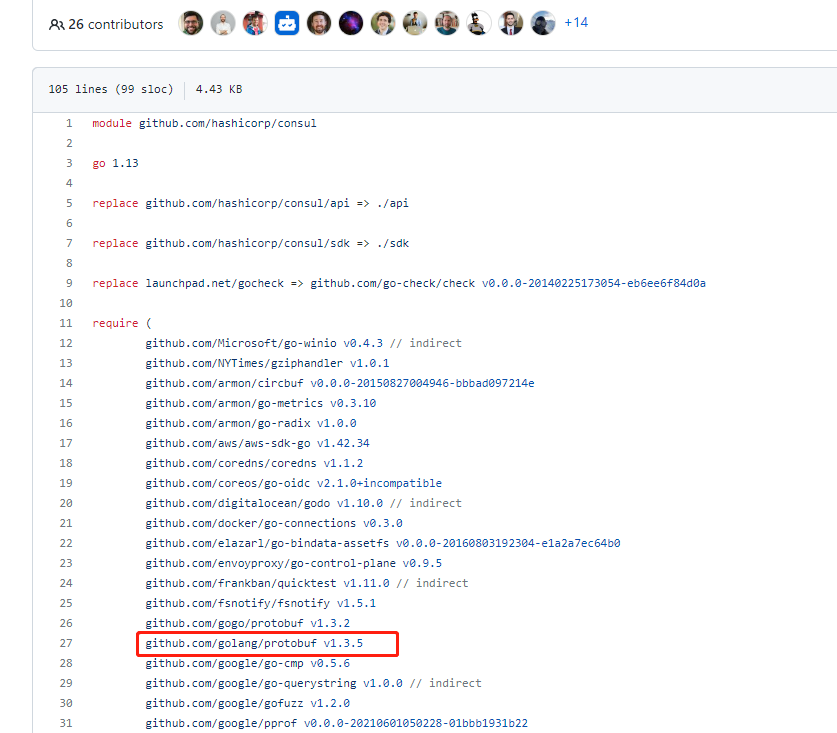Click github.com/gogo/protobuf v1.3.2 line
Image resolution: width=837 pixels, height=733 pixels.
[x=248, y=624]
